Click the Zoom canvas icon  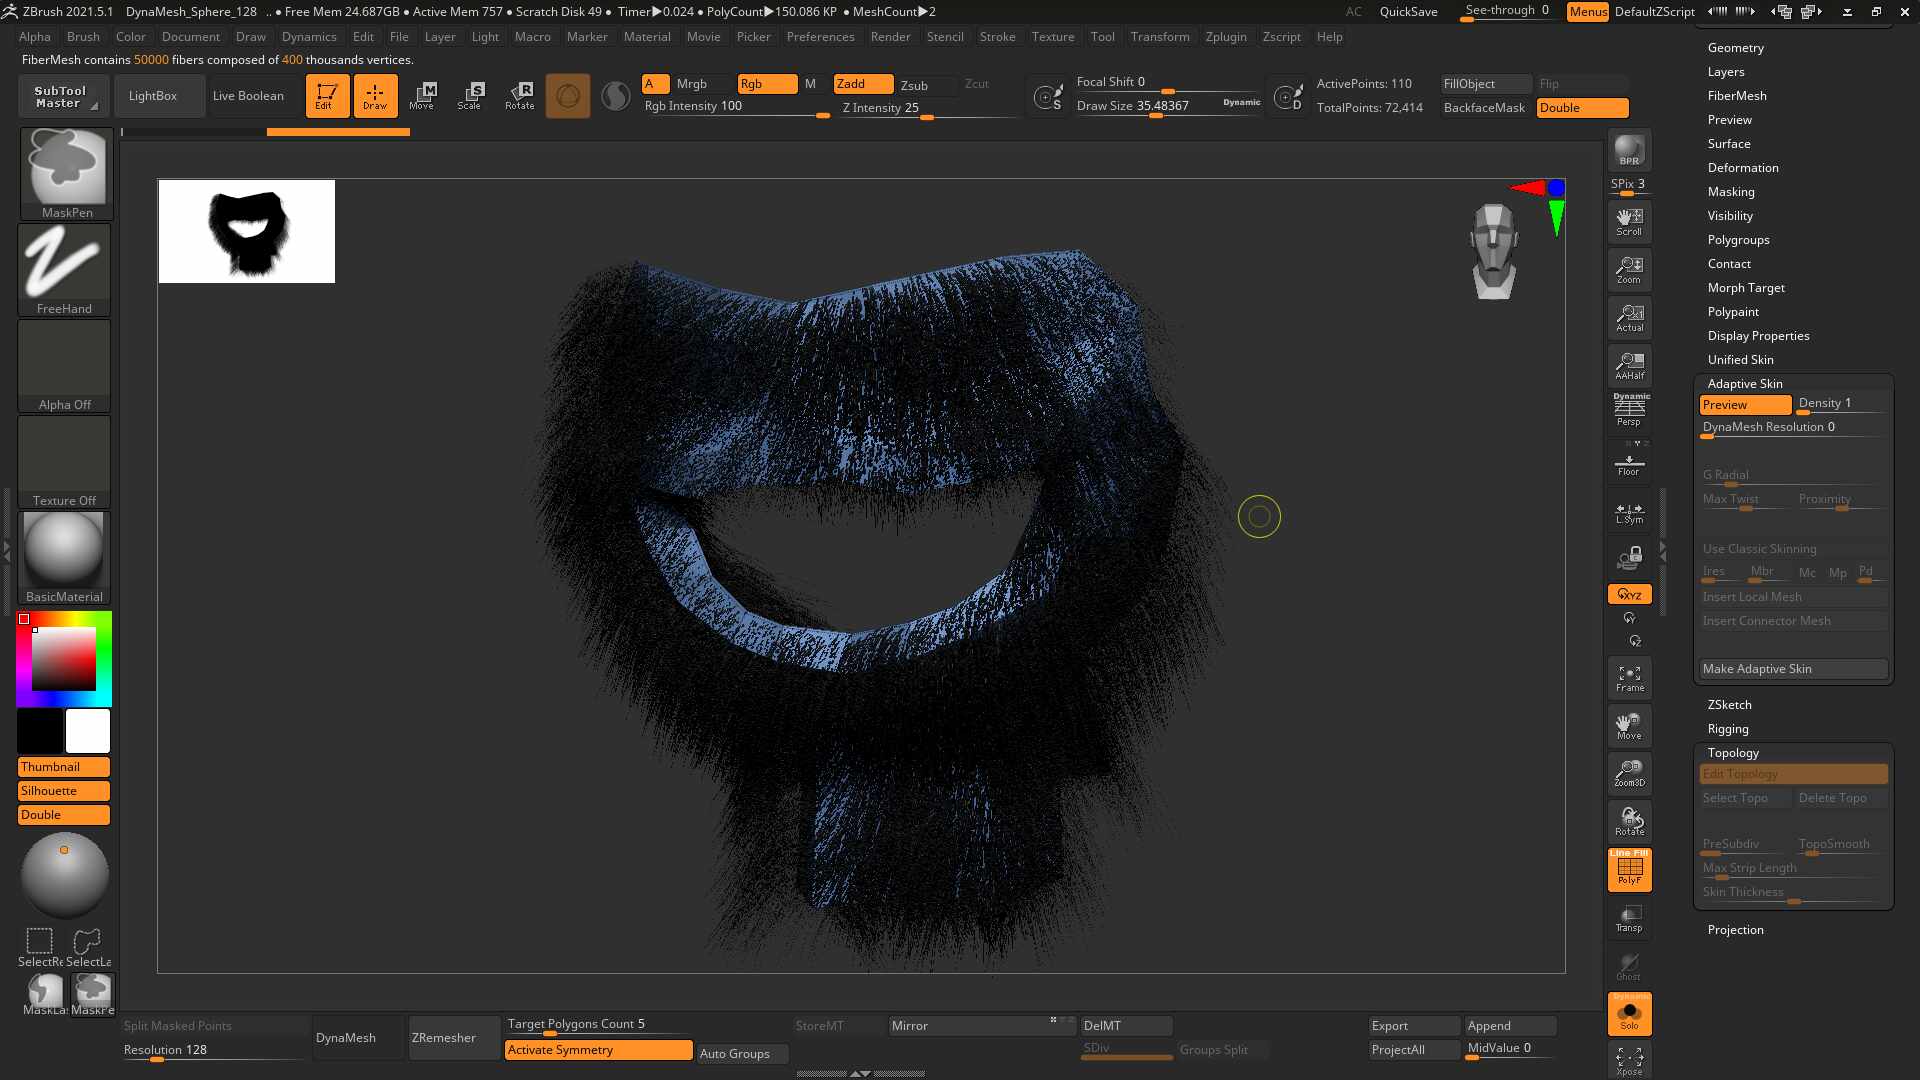(x=1629, y=270)
